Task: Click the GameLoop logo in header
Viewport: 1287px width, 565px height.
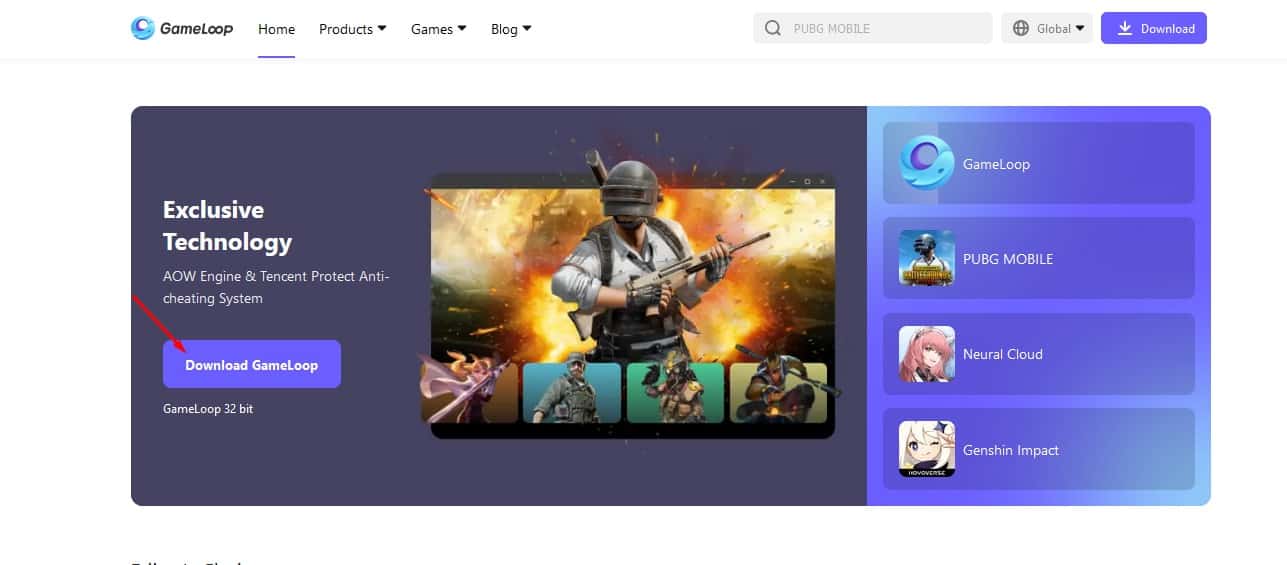Action: pyautogui.click(x=181, y=28)
